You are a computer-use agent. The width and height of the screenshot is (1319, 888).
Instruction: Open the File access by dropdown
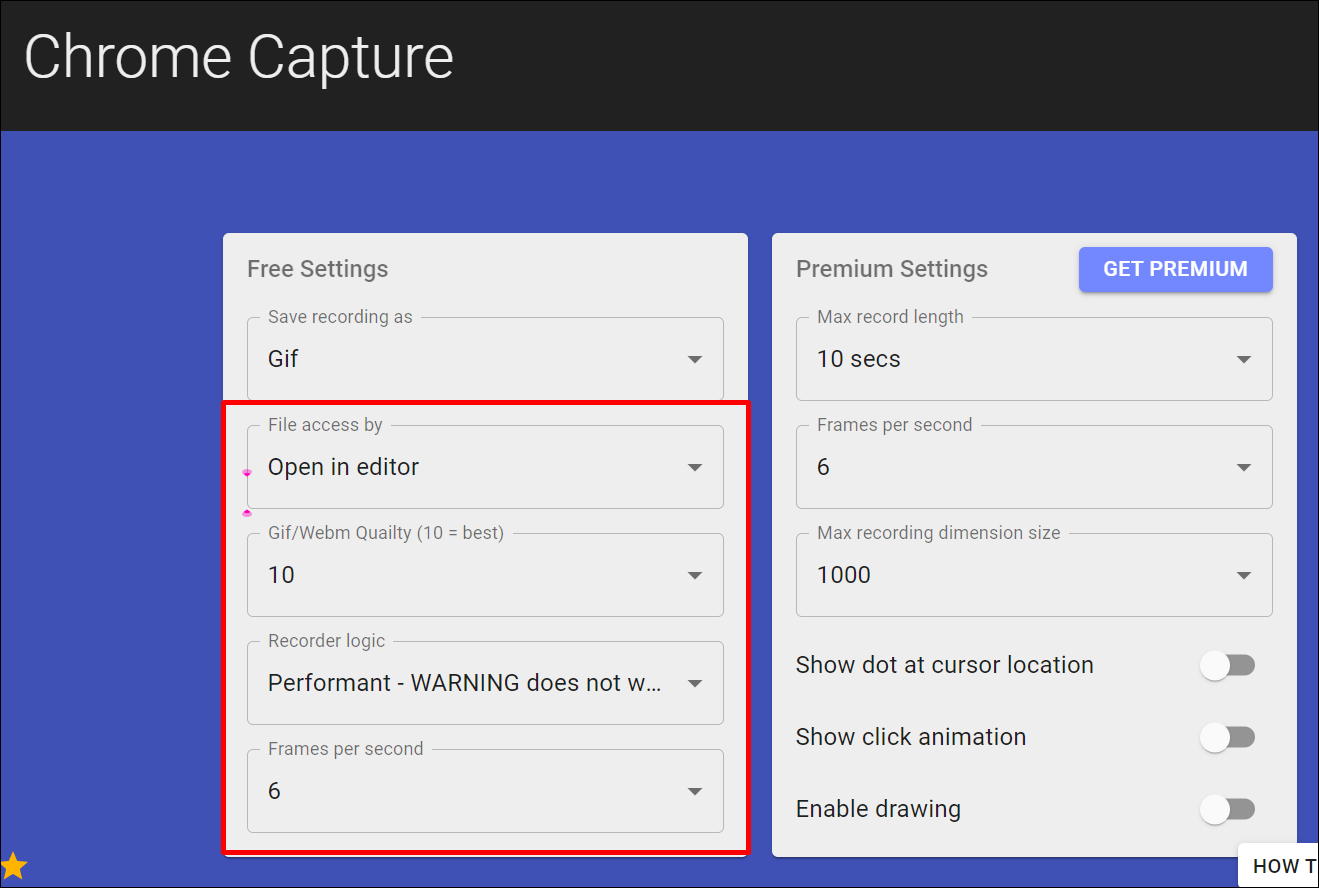[x=485, y=467]
